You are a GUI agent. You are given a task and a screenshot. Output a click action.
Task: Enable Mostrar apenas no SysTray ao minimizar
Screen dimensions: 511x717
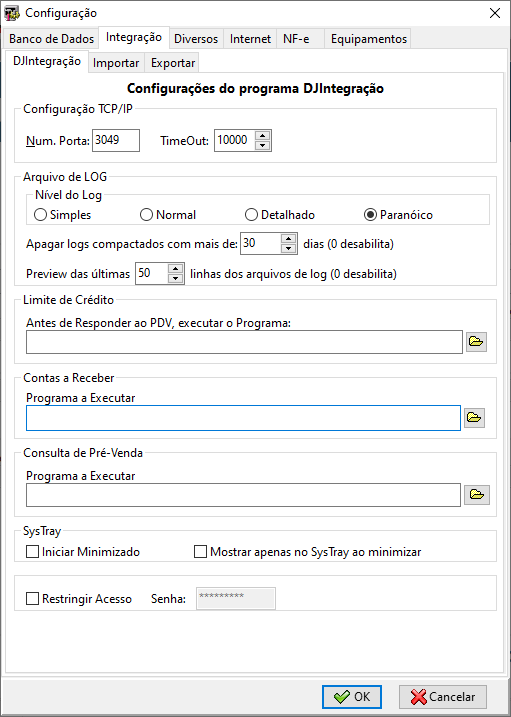coord(307,552)
